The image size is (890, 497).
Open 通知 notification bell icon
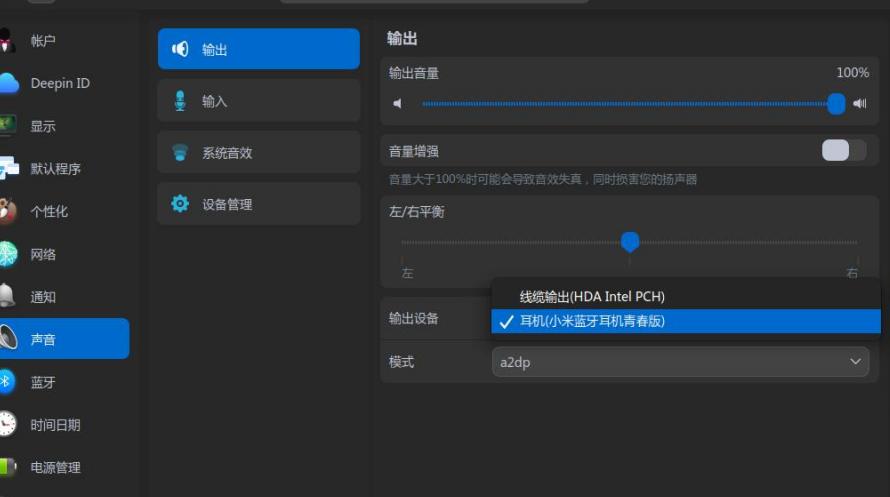pyautogui.click(x=7, y=296)
